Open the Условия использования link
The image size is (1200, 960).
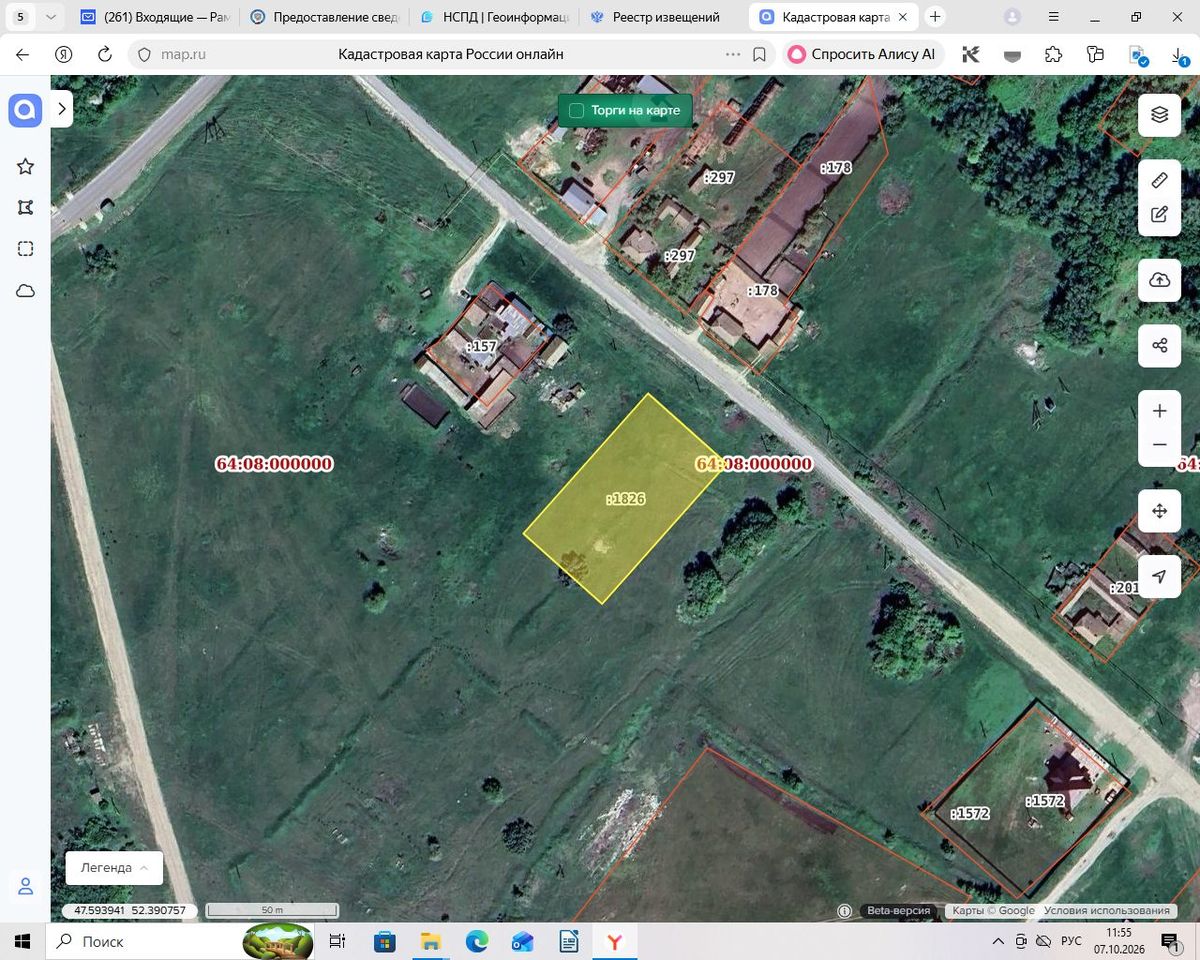click(x=1107, y=911)
